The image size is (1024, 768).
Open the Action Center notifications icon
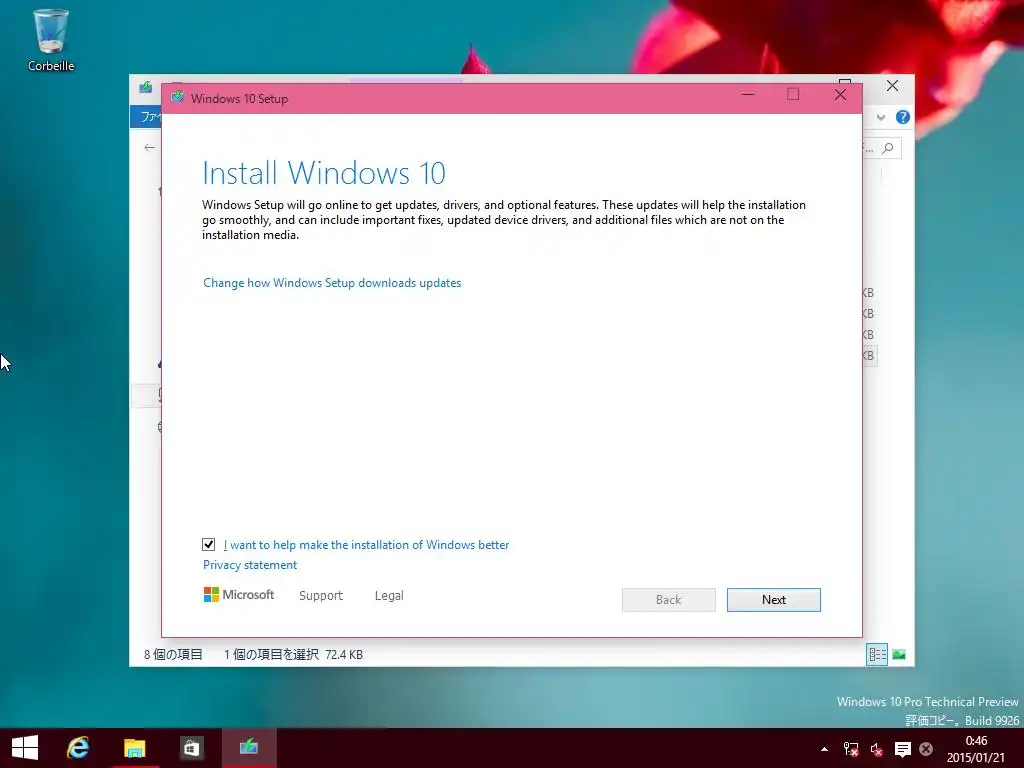click(x=903, y=749)
